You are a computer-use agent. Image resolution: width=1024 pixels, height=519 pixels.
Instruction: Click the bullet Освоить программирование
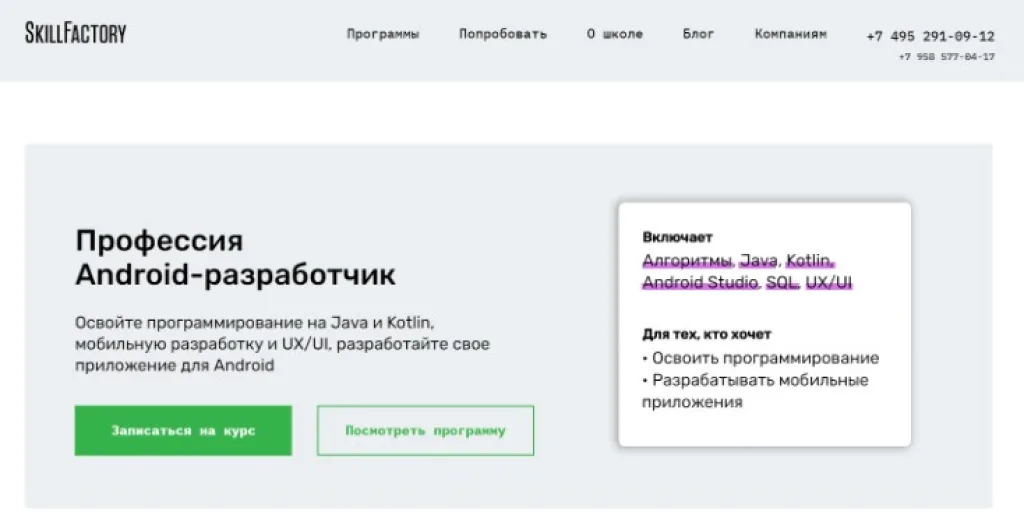(x=760, y=358)
